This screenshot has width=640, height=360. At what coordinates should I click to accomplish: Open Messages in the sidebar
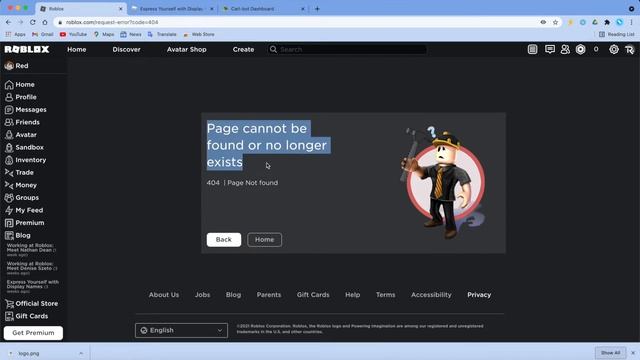tap(25, 110)
